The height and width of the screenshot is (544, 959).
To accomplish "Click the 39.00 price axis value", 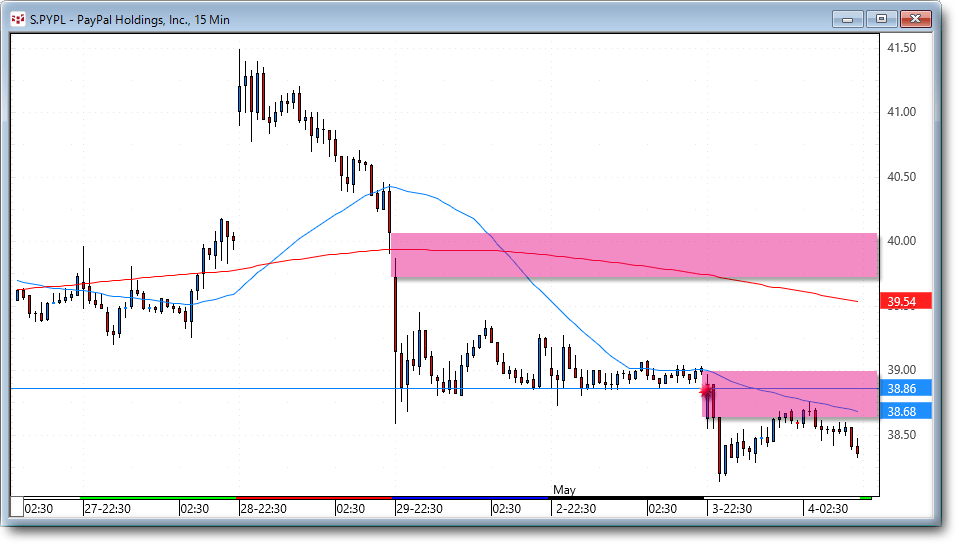I will click(x=902, y=370).
